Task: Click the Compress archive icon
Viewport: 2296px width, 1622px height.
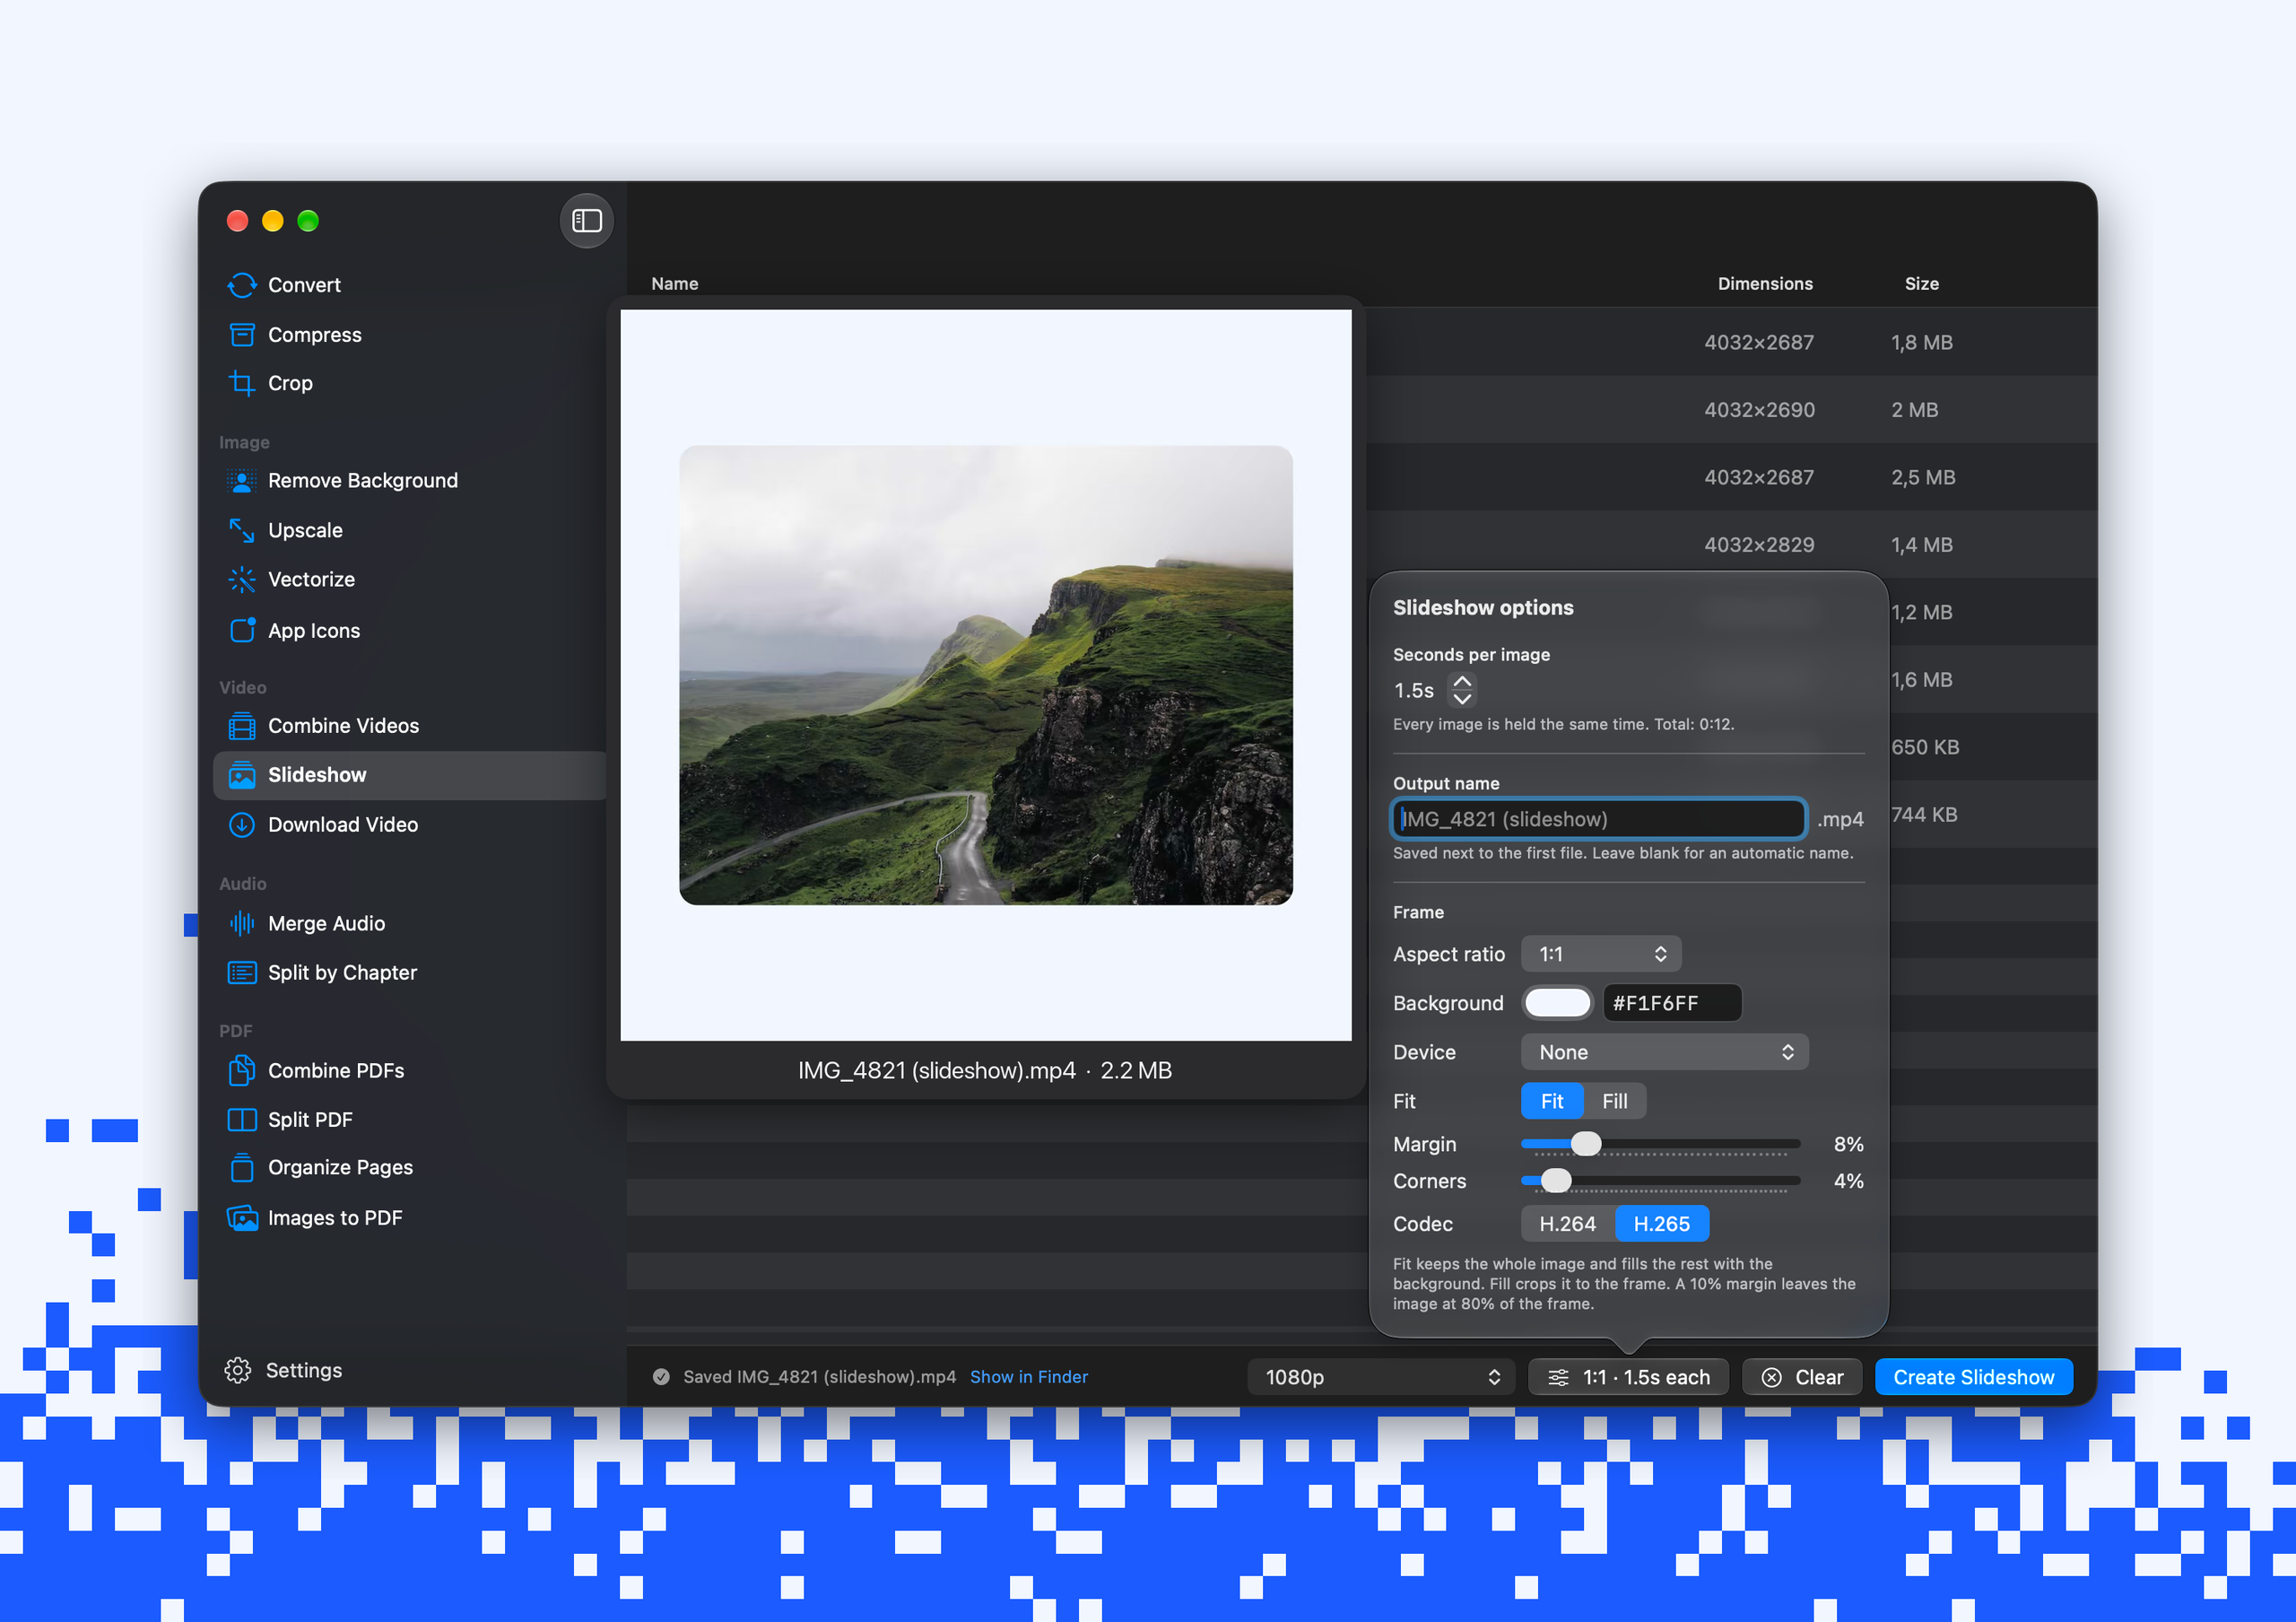Action: 242,335
